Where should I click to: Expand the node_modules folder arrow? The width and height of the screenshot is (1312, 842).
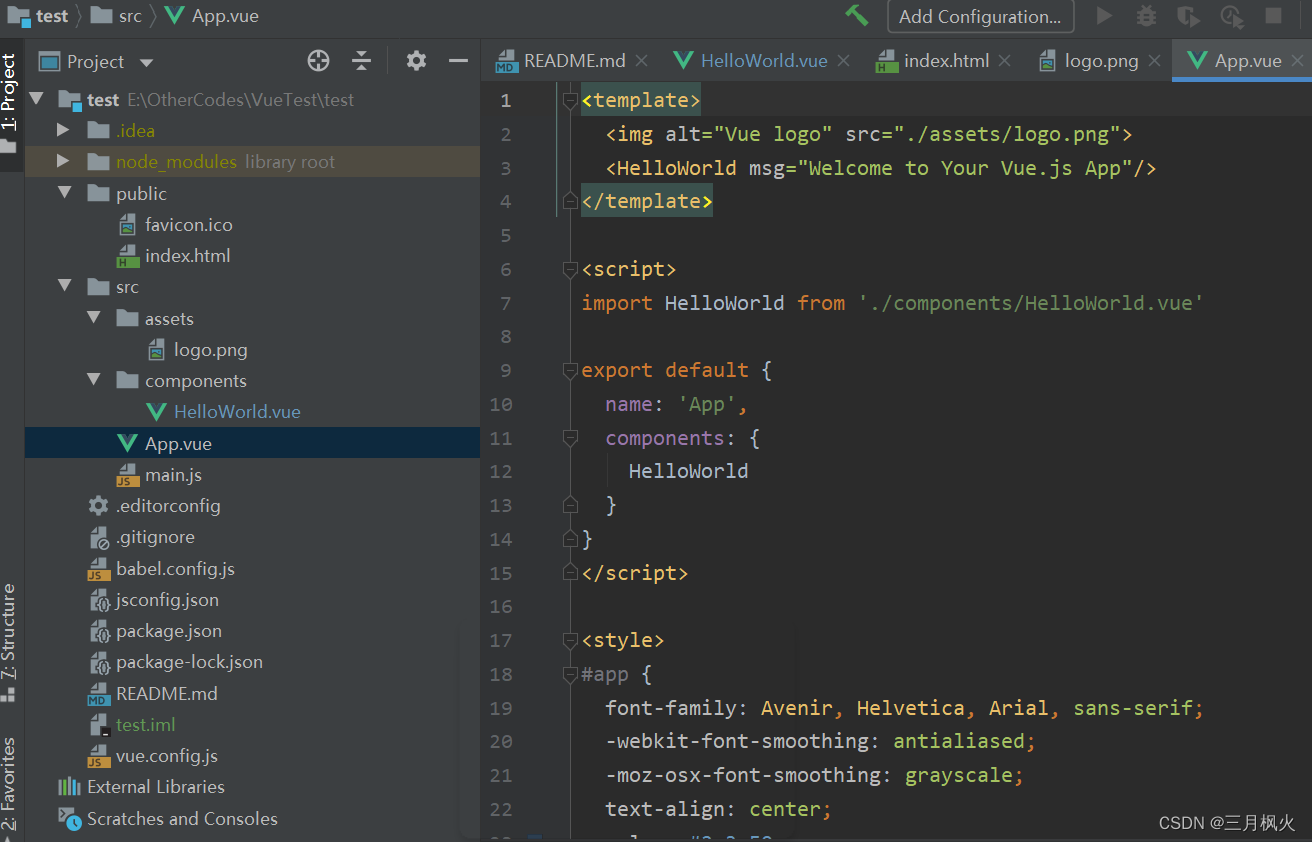(63, 161)
